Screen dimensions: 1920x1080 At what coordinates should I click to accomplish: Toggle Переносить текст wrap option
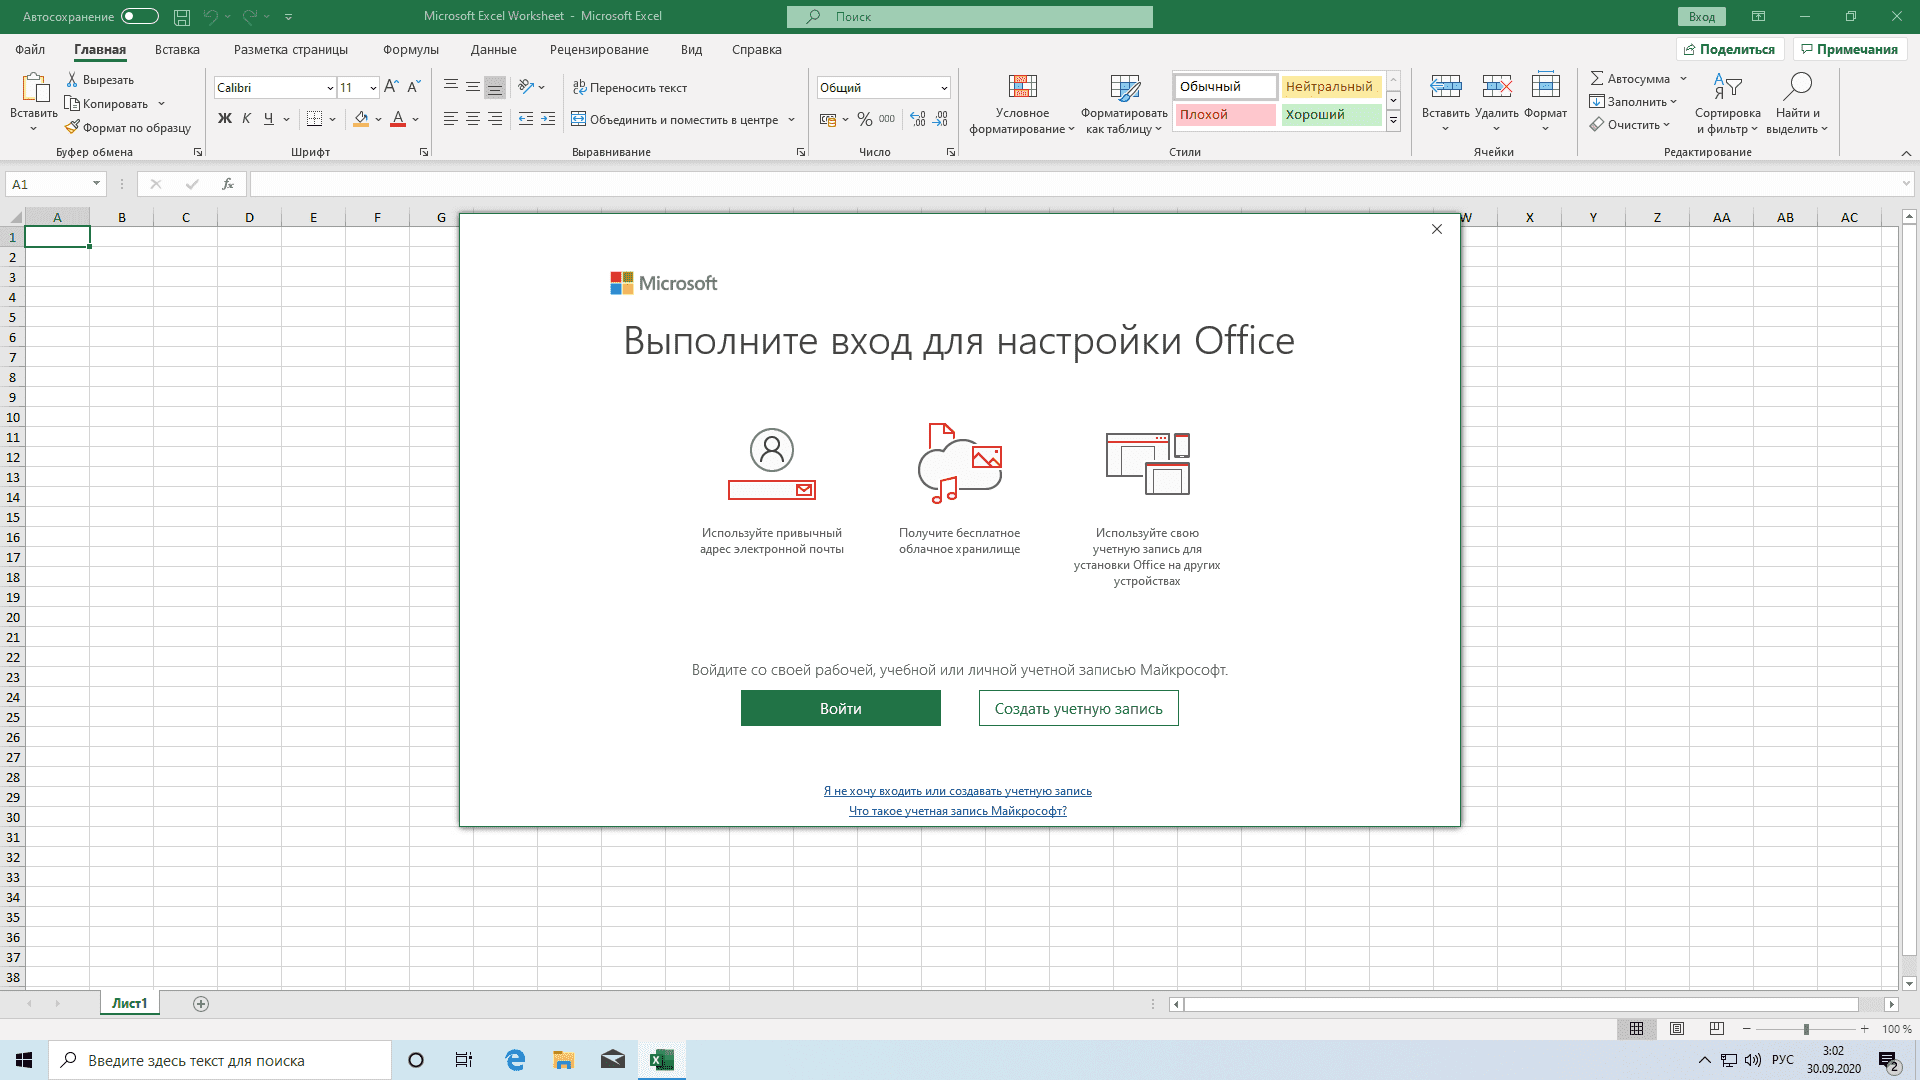[x=630, y=88]
